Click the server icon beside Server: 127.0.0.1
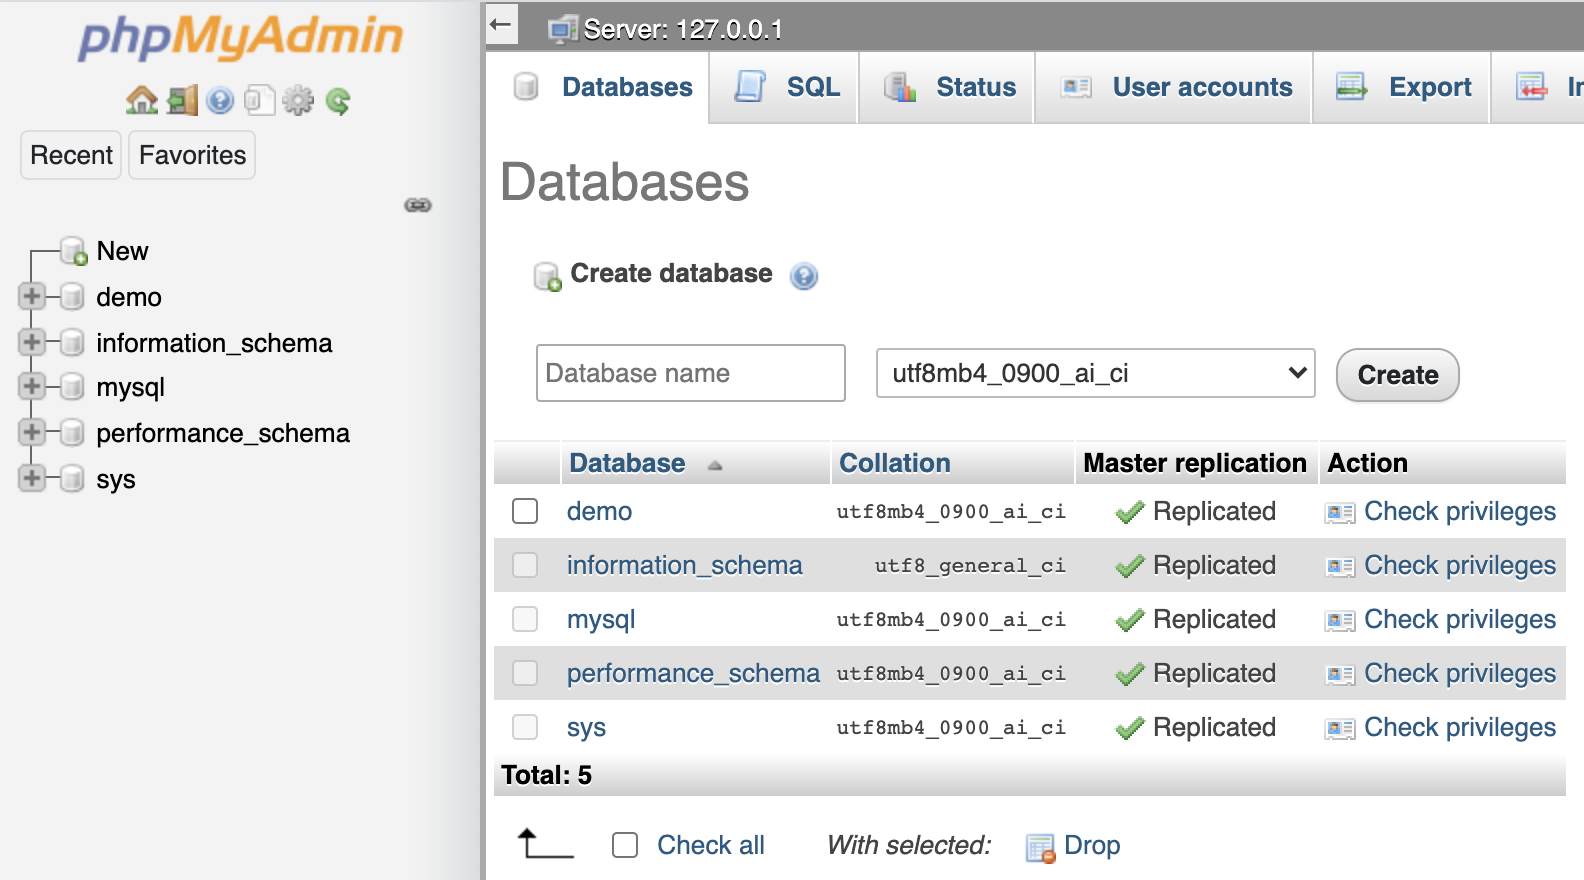 [563, 30]
